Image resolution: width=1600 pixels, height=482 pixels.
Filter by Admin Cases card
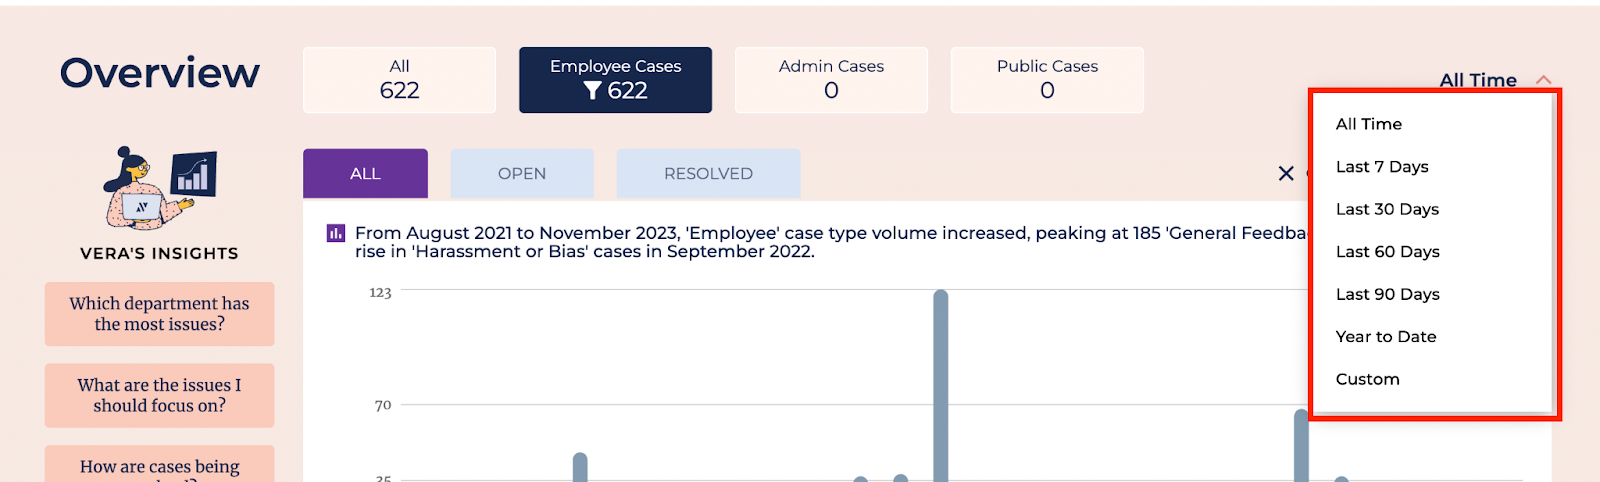pos(831,80)
